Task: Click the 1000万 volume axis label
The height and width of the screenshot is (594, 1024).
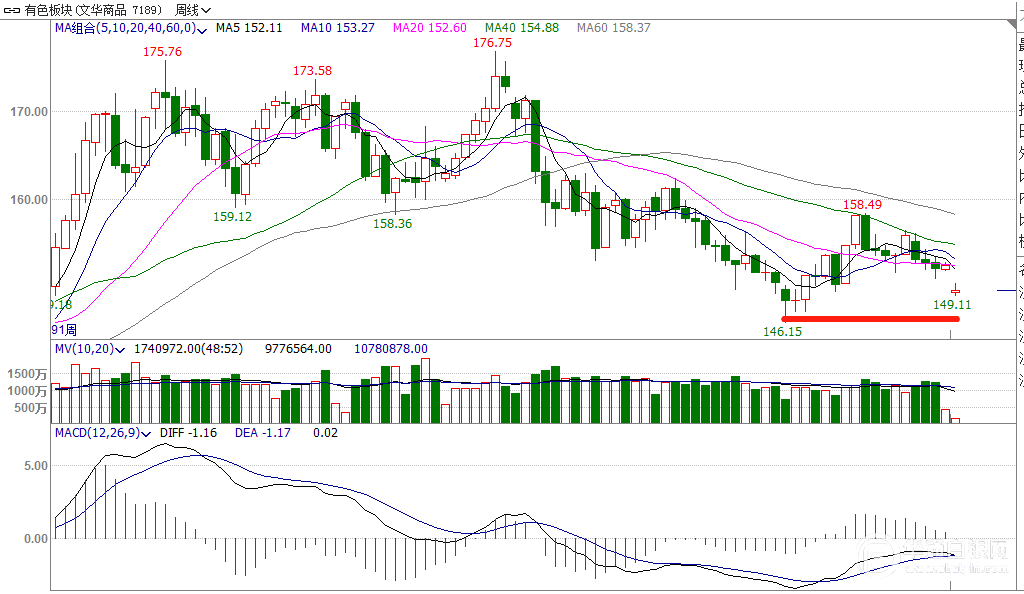Action: [x=27, y=392]
